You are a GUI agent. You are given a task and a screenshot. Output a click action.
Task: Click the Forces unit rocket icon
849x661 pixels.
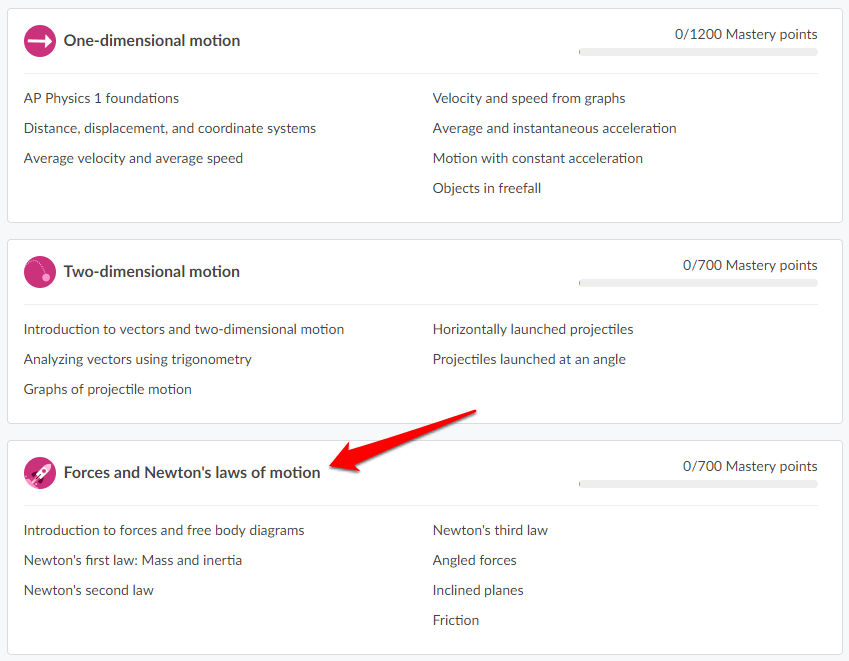[x=40, y=473]
